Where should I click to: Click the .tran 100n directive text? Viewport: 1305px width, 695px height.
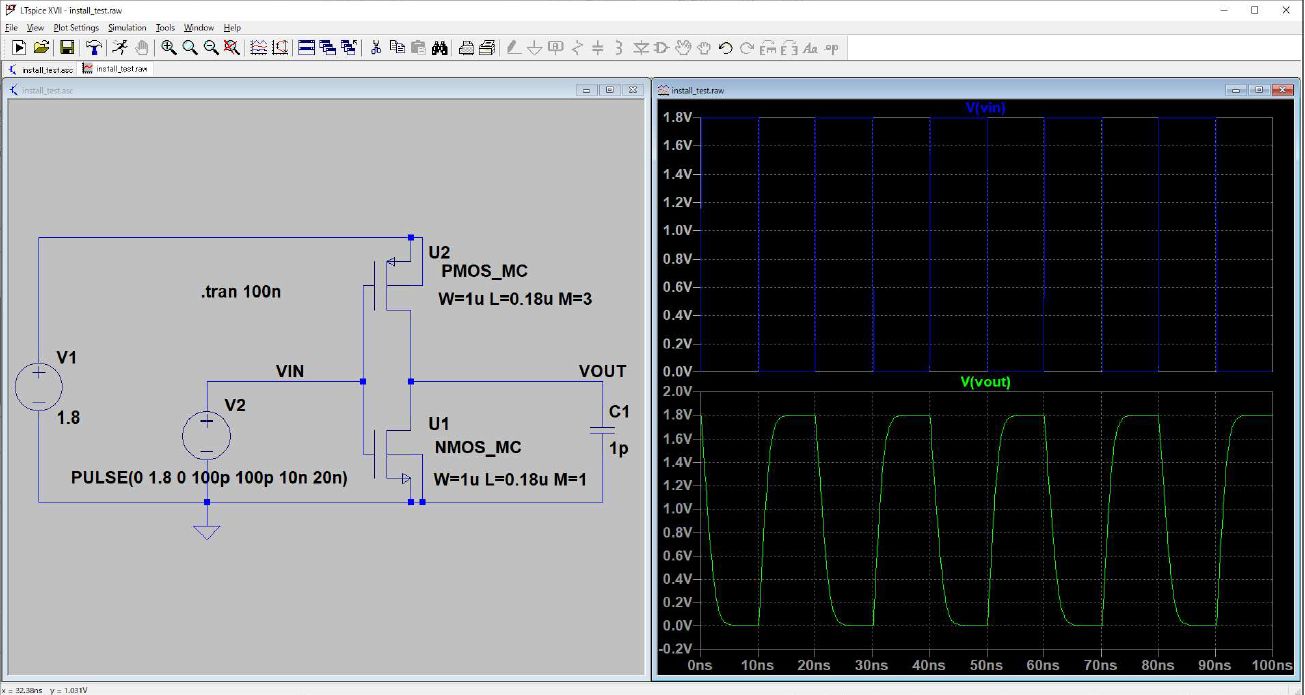[243, 293]
